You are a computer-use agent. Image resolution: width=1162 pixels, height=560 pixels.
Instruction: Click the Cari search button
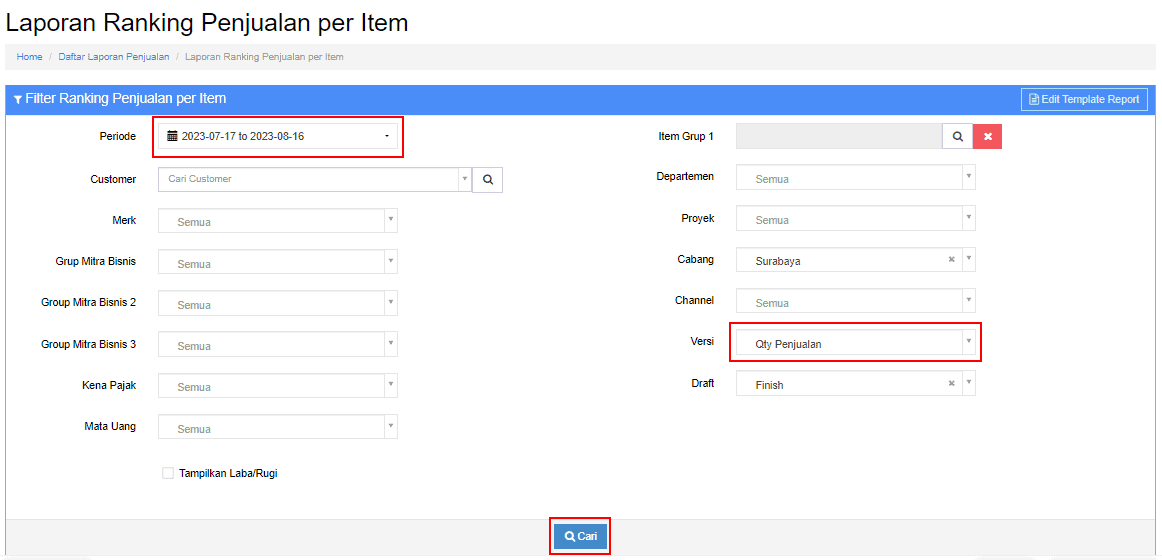pos(580,536)
